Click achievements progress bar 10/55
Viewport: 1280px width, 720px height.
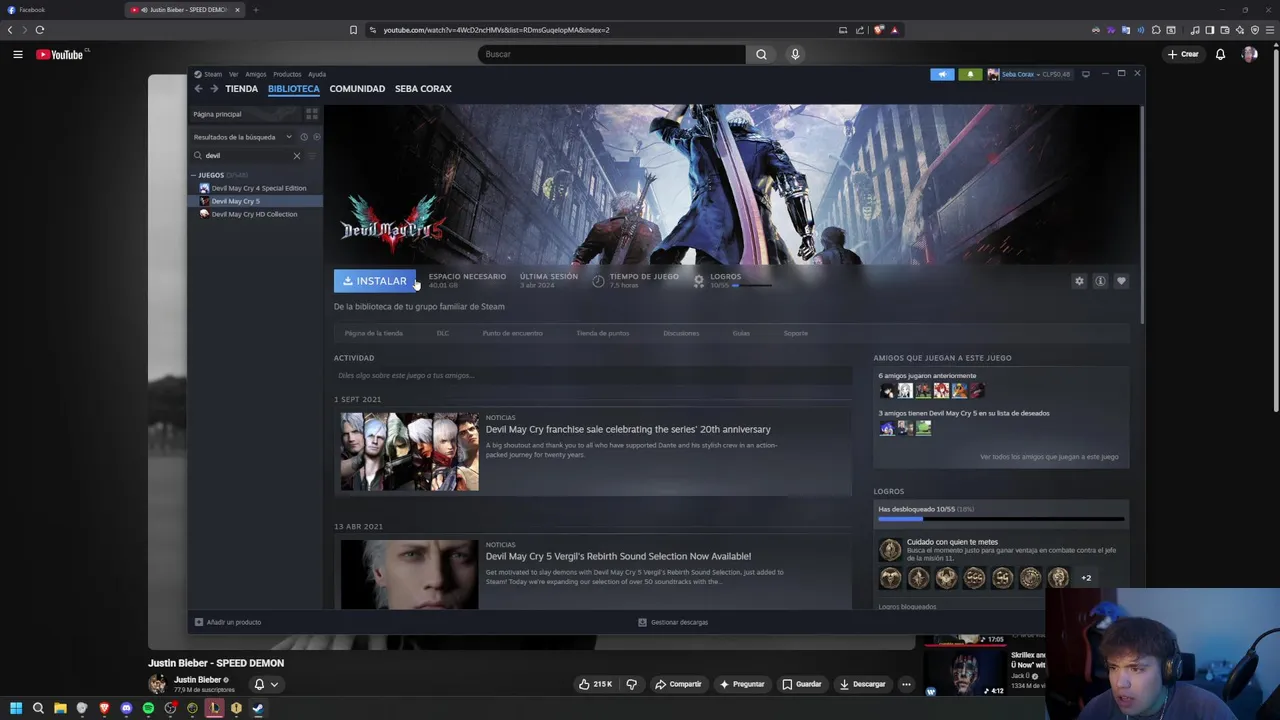pos(1001,519)
